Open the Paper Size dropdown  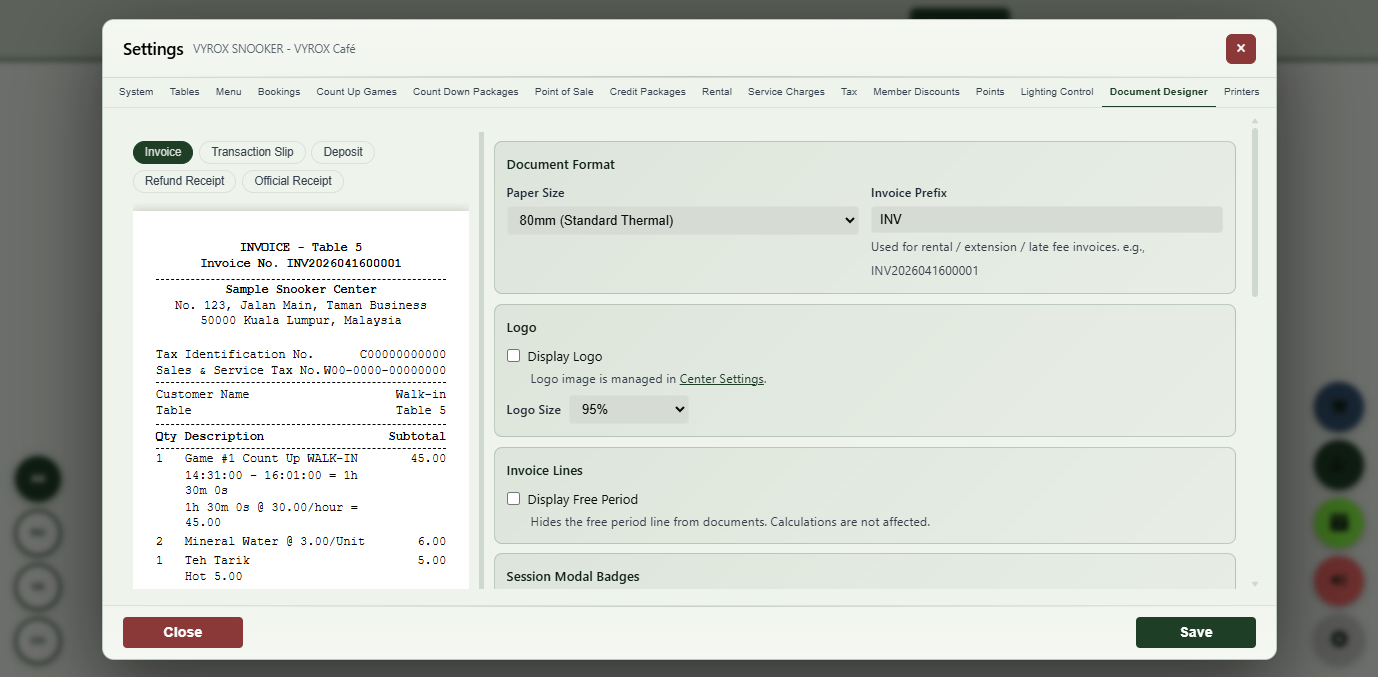pyautogui.click(x=682, y=220)
